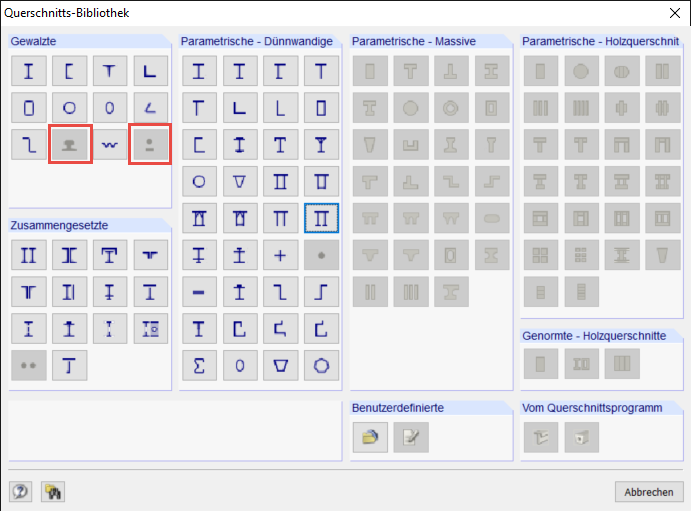691x511 pixels.
Task: Click the blue-outlined Pi-section in Dünnwandige
Action: (321, 218)
